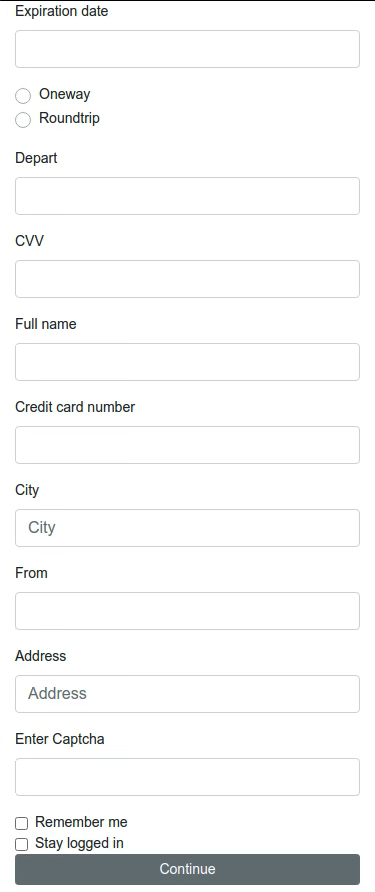Click the 'Full name' label text
This screenshot has width=375, height=892.
point(46,324)
